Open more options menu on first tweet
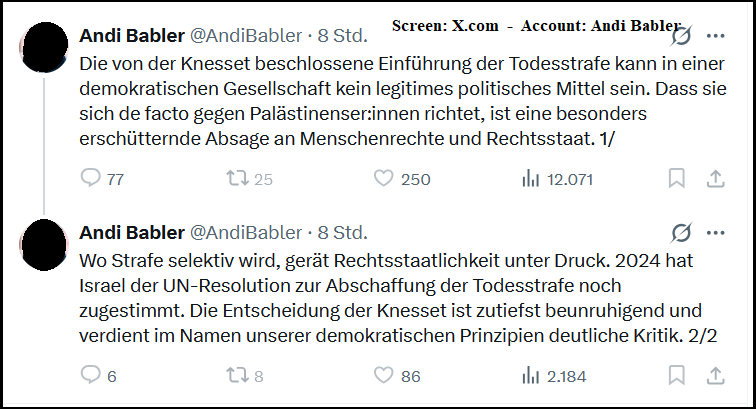Screen dimensions: 756x409 716,36
